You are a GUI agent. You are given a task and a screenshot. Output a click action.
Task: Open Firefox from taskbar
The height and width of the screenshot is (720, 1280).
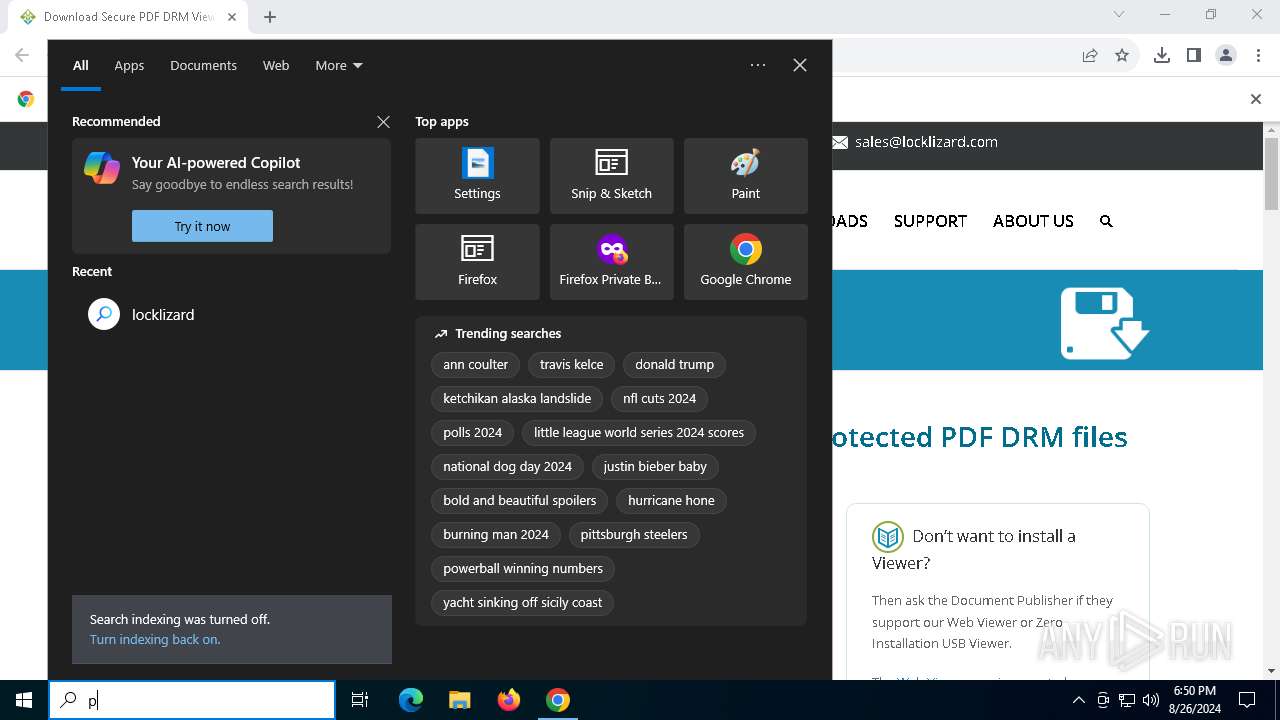click(x=509, y=700)
